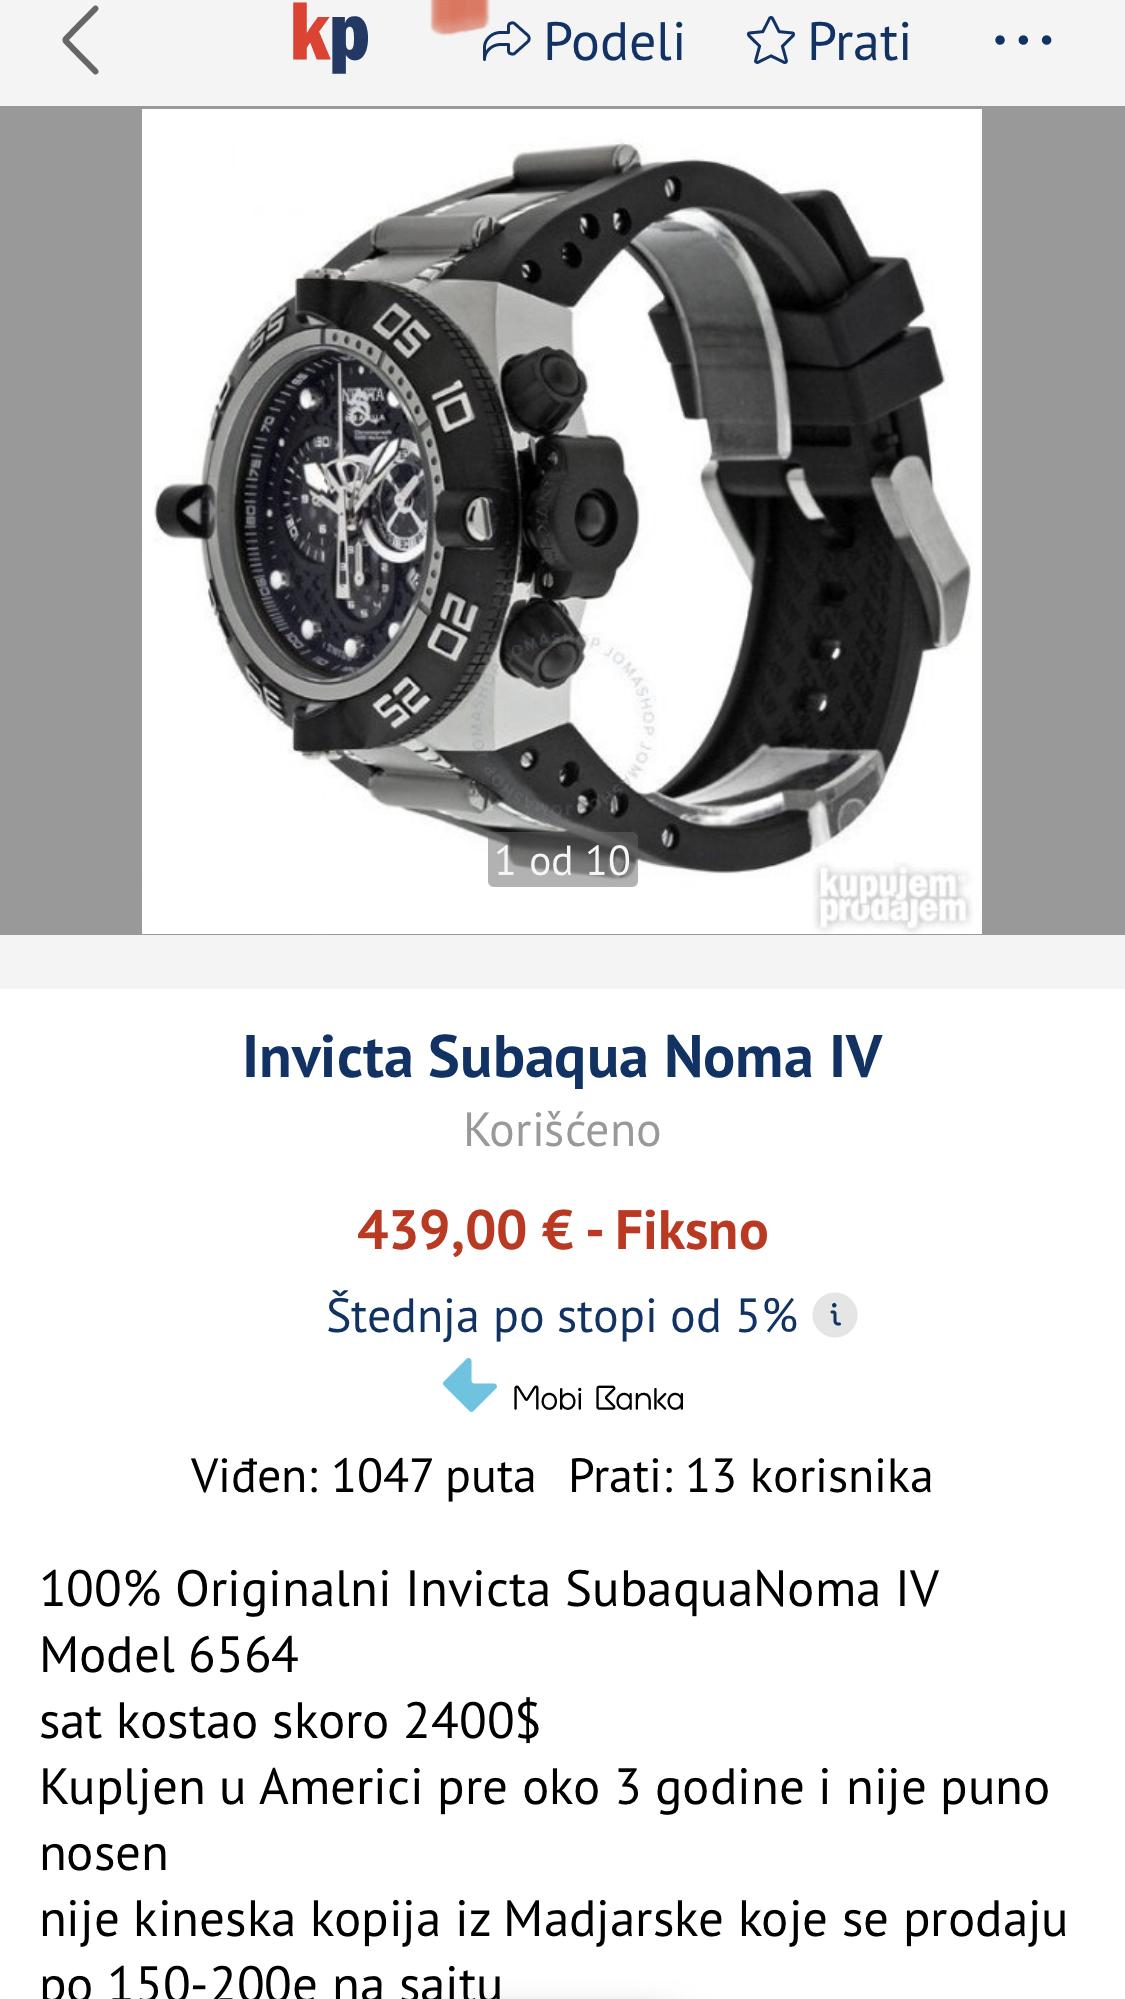Tap 'Prati: 13 korisnika' follower count
The image size is (1125, 1999).
750,1476
